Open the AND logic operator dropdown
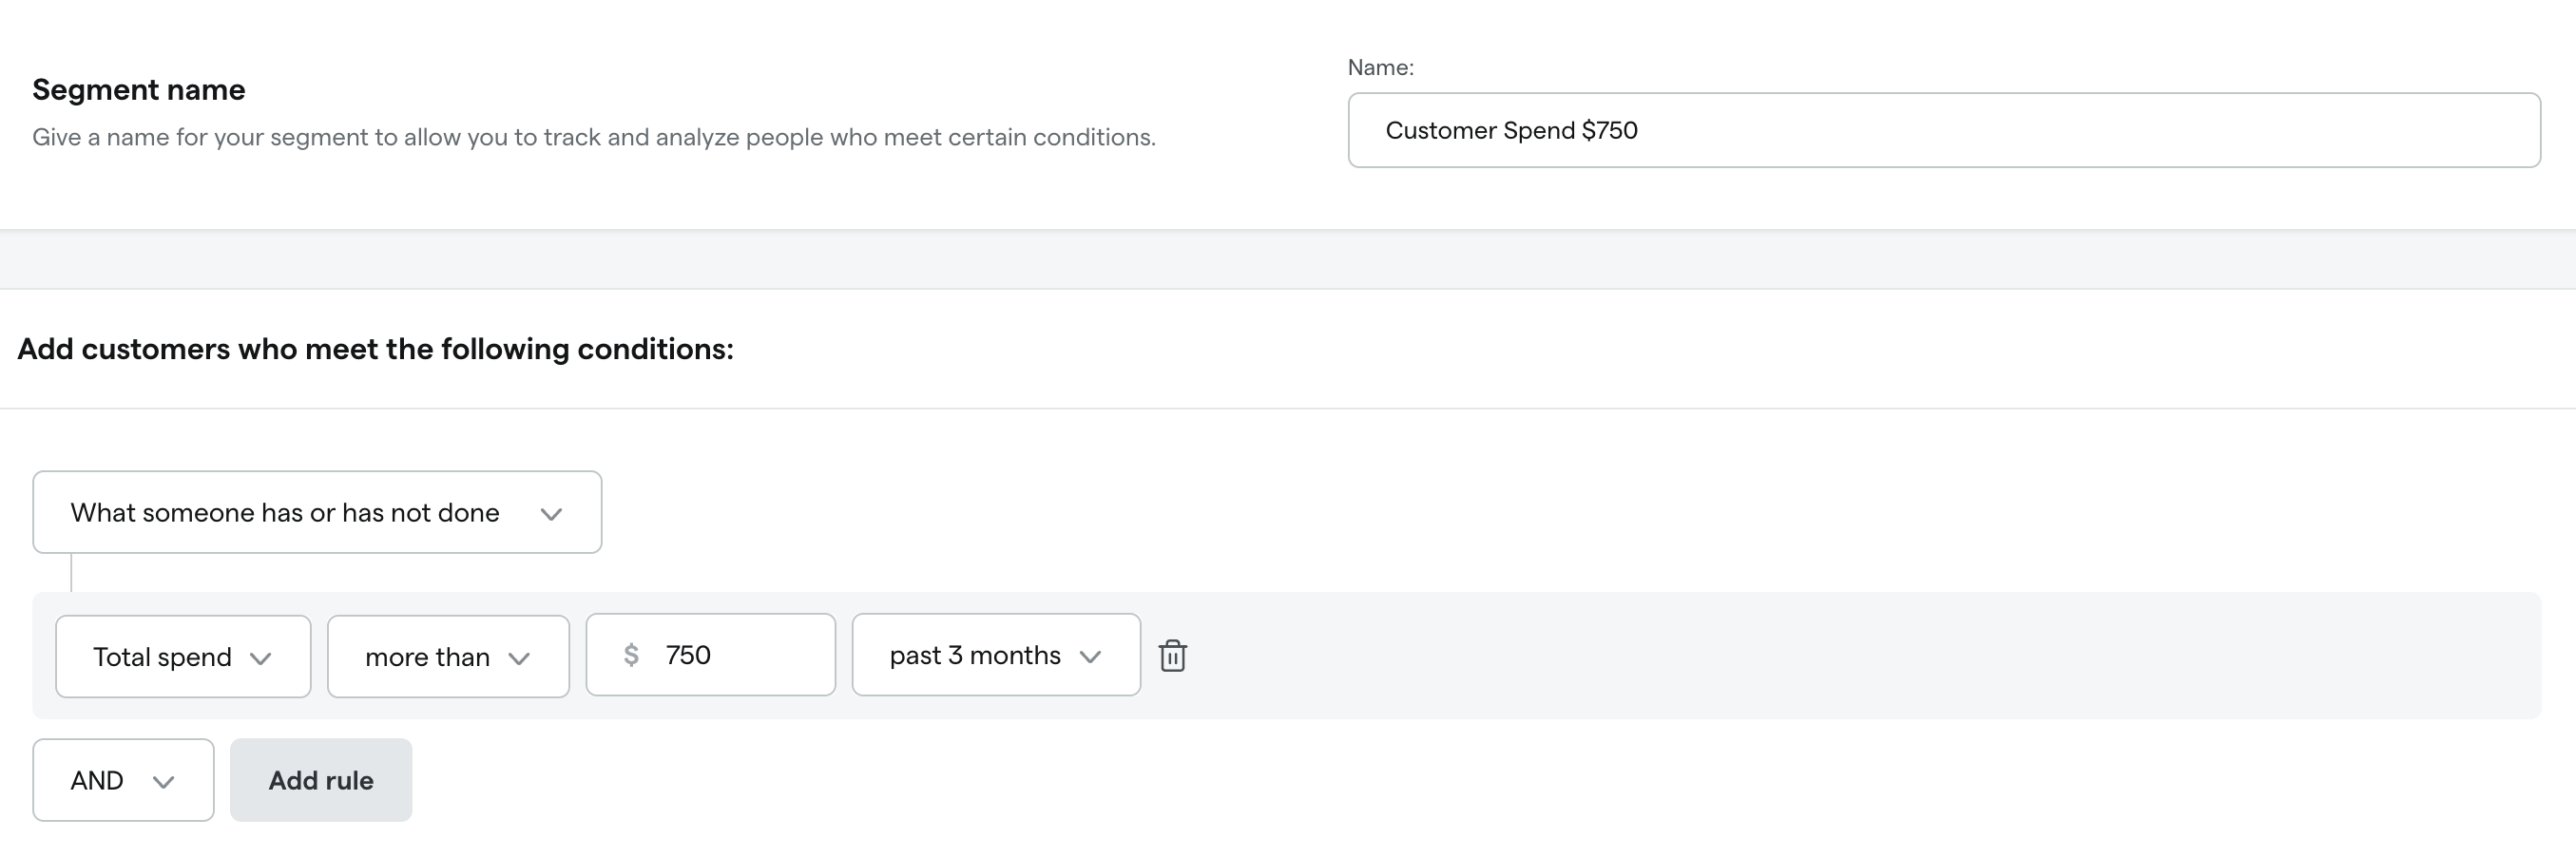 coord(122,780)
